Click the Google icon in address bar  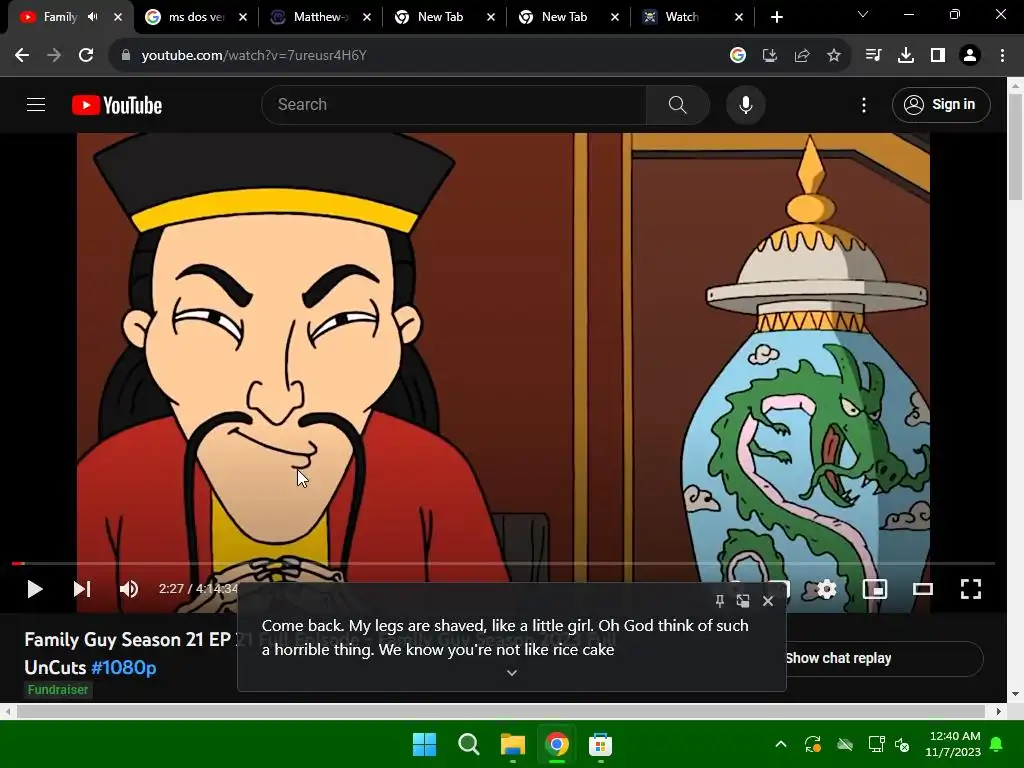[738, 56]
